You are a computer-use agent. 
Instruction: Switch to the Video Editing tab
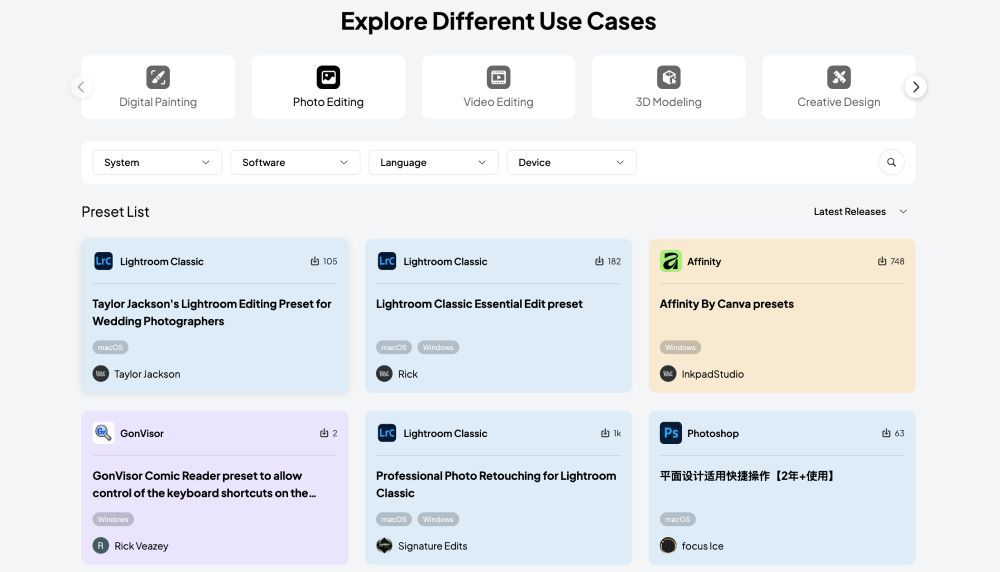[498, 87]
